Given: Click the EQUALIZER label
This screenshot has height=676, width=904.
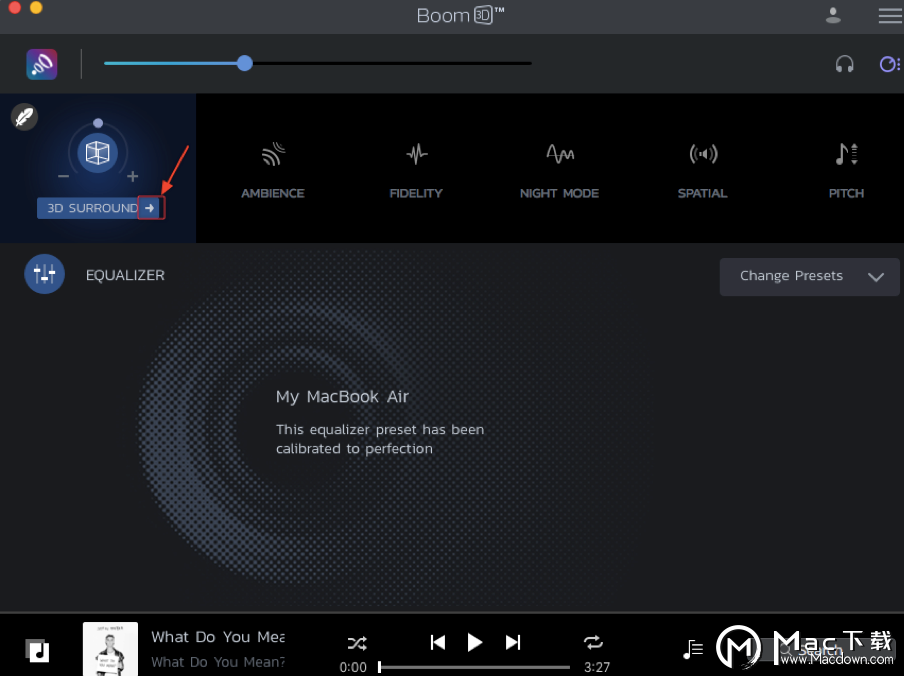Looking at the screenshot, I should click(x=125, y=275).
